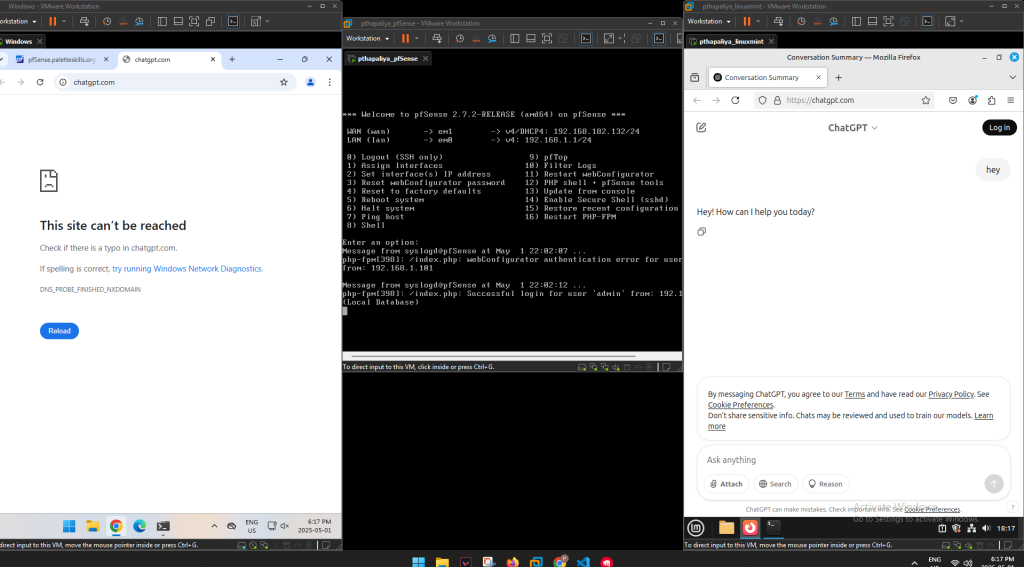Viewport: 1024px width, 567px height.
Task: Open the Firefox extensions puzzle icon
Action: tap(991, 100)
